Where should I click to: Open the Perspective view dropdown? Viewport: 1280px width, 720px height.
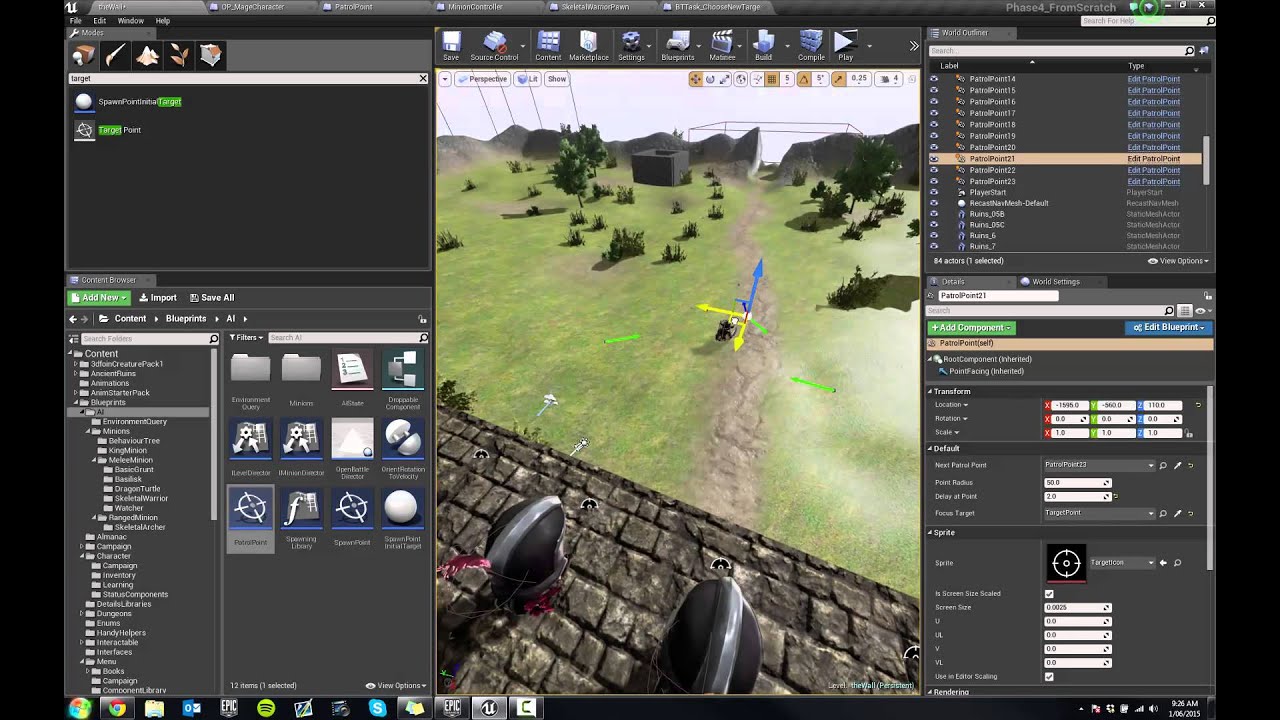coord(483,79)
